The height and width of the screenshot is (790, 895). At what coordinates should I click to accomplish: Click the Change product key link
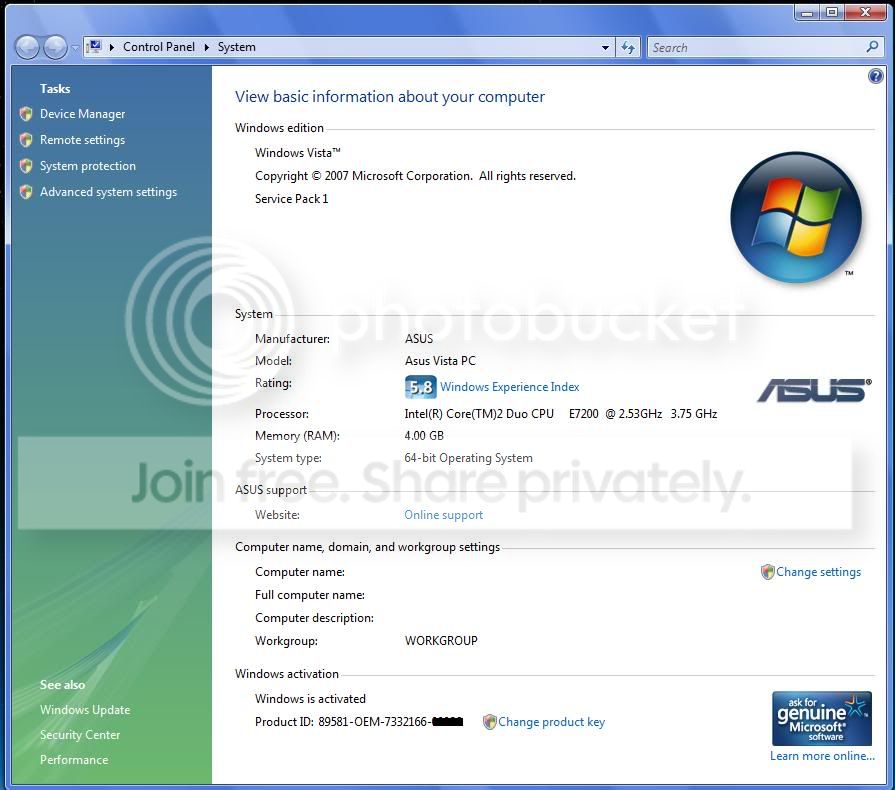point(551,722)
